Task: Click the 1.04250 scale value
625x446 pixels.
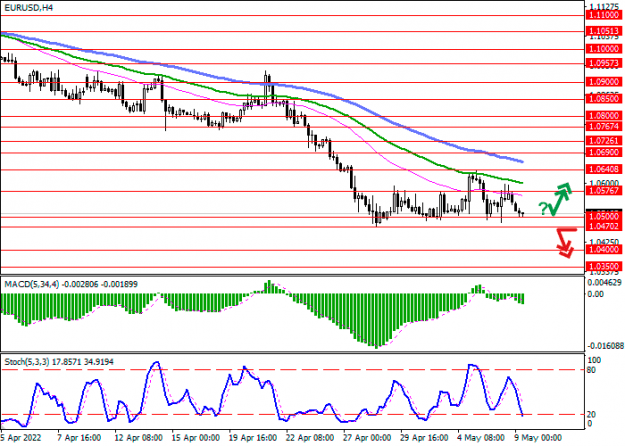Action: click(x=604, y=242)
